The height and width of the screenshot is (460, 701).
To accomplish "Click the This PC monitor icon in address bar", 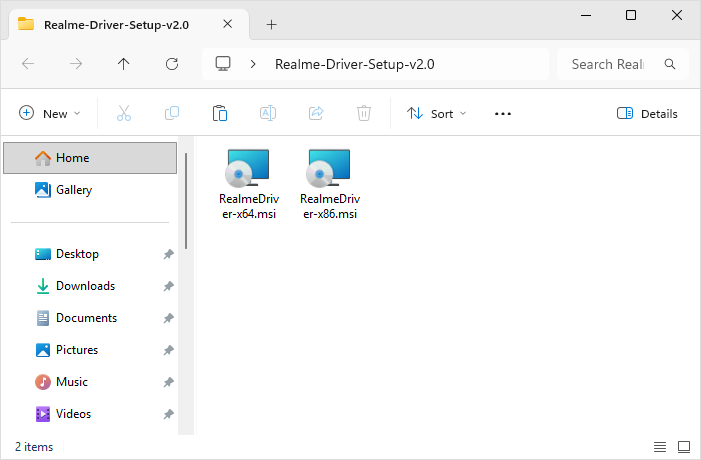I will (x=223, y=64).
